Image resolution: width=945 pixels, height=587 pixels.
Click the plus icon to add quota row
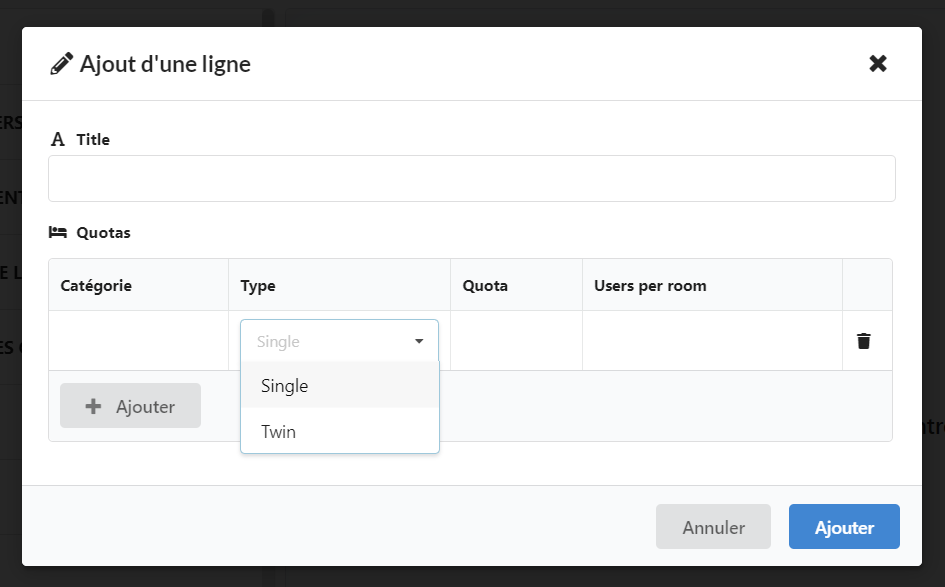[93, 406]
